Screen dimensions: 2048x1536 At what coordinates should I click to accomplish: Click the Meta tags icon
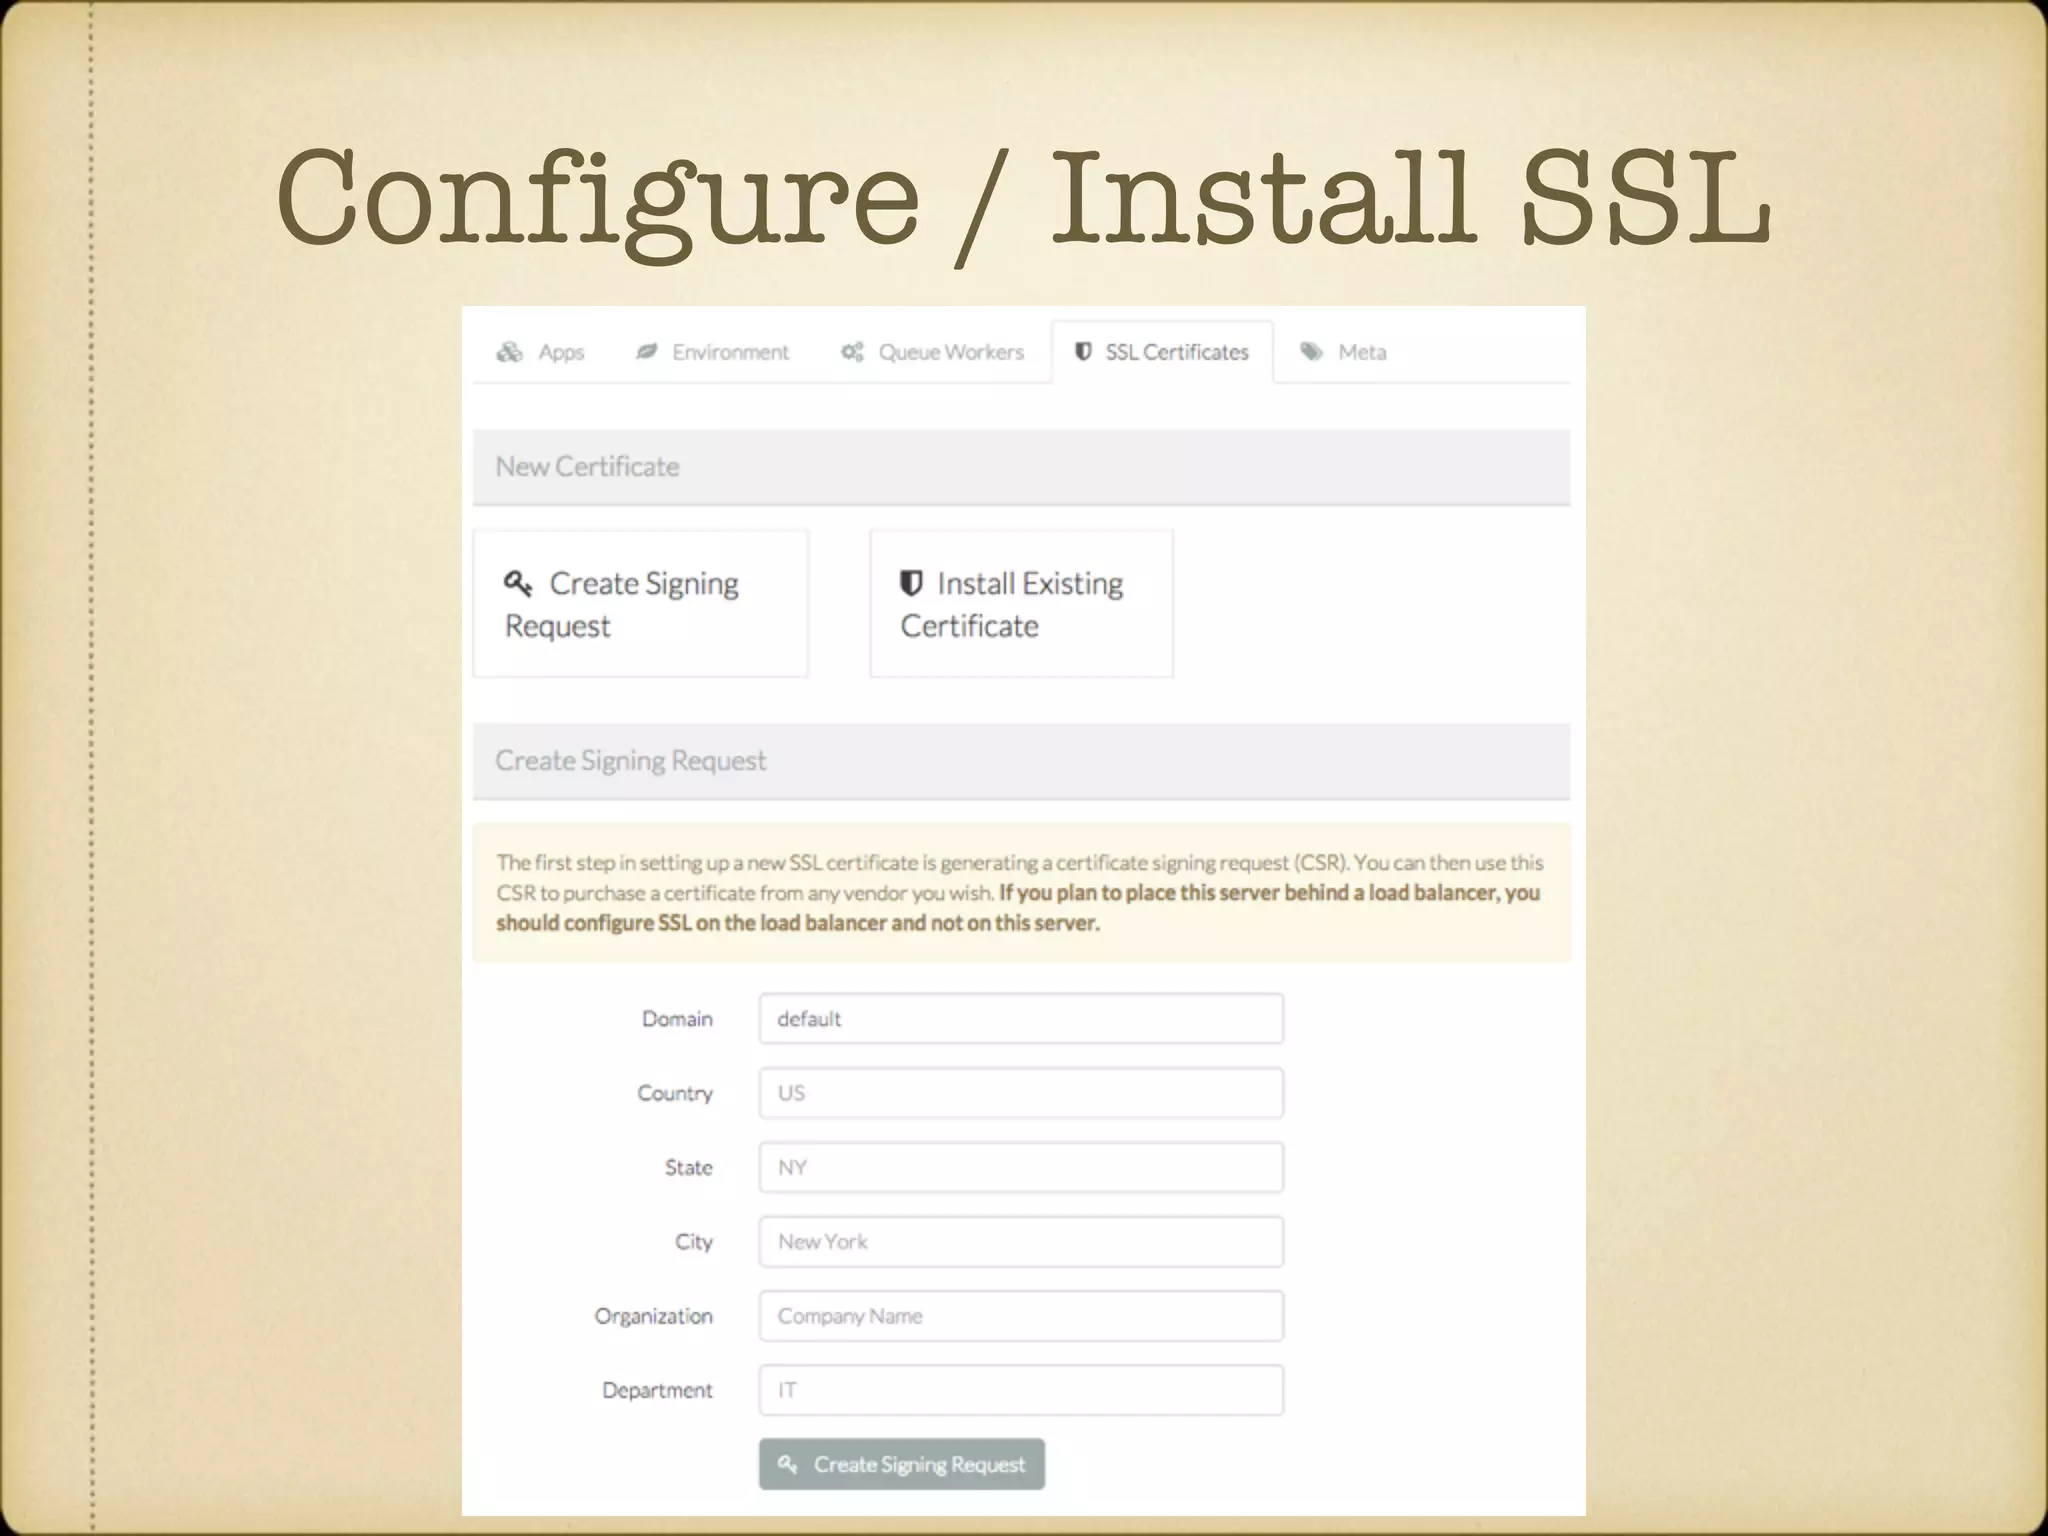point(1312,352)
